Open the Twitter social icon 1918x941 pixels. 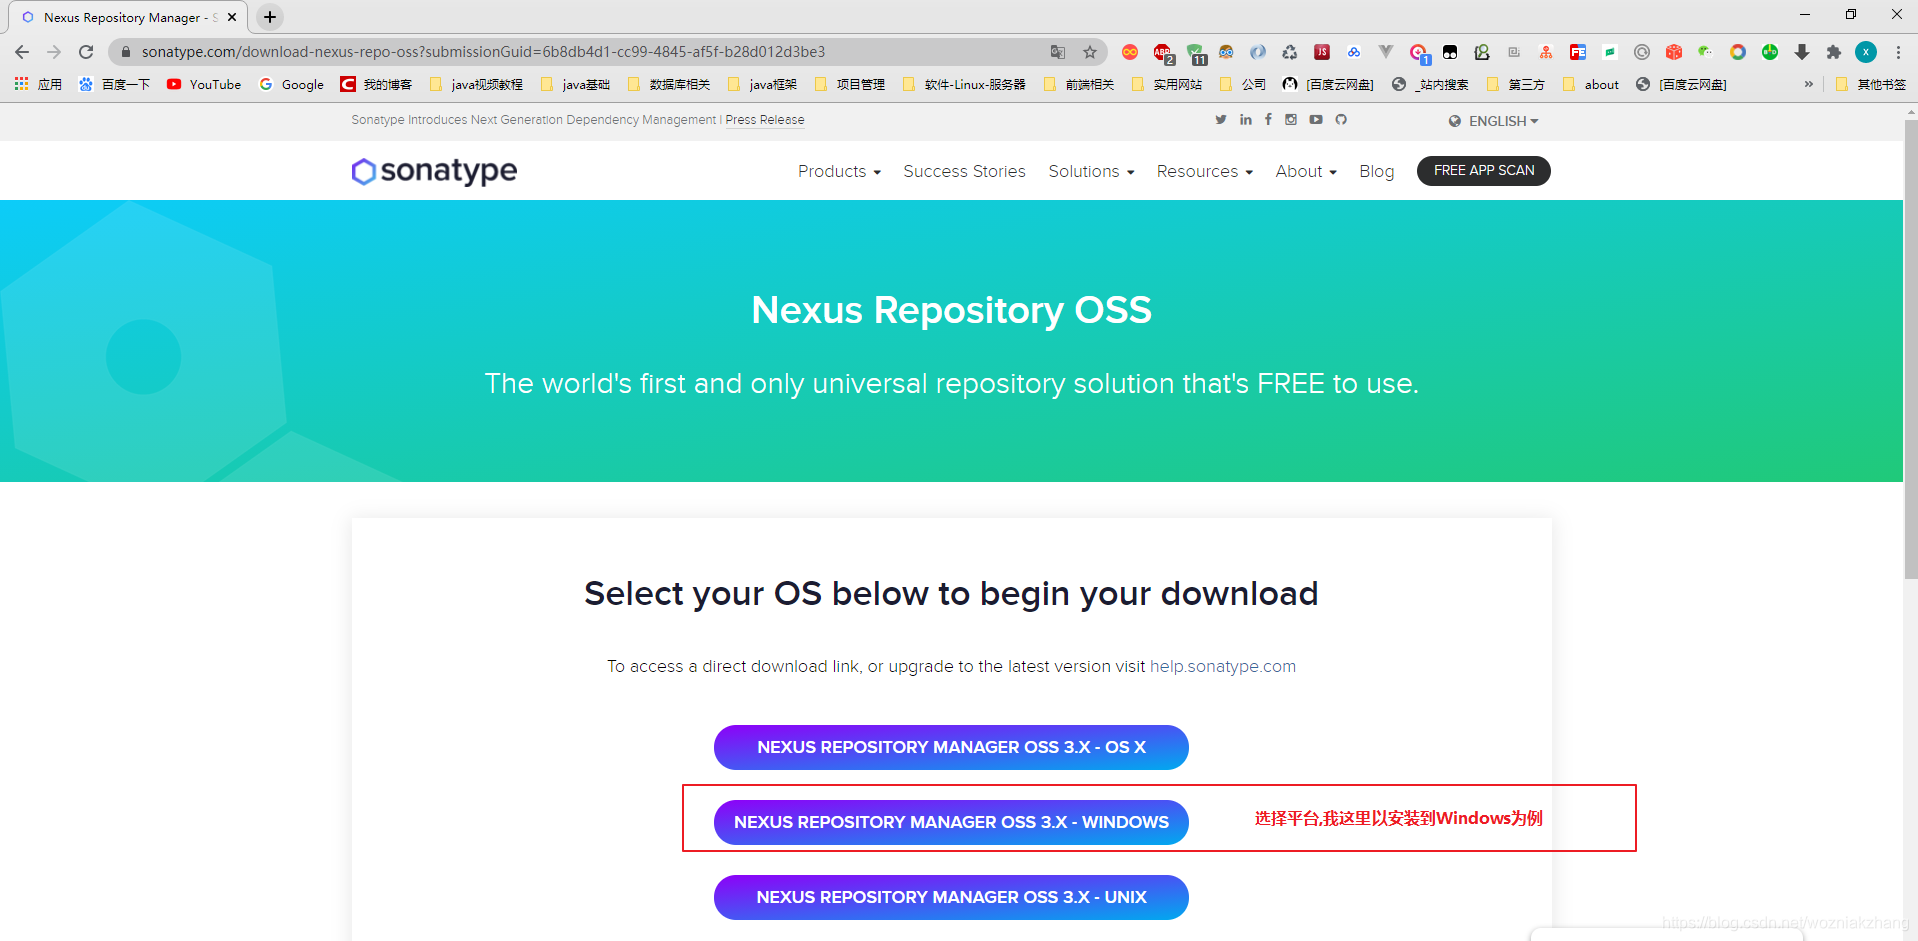pos(1221,120)
